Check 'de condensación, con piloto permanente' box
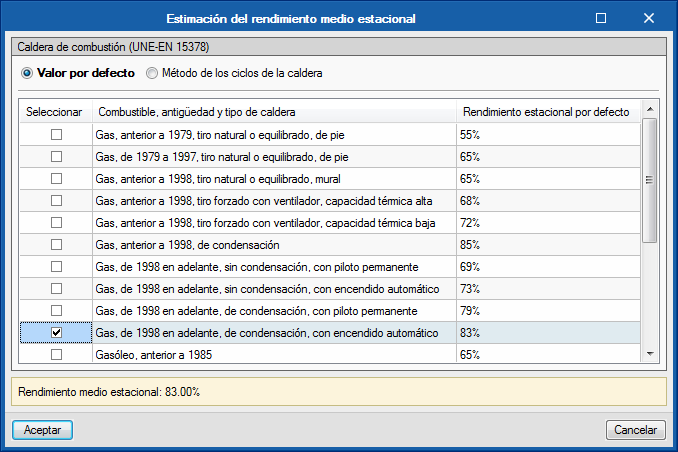This screenshot has width=678, height=452. [56, 311]
